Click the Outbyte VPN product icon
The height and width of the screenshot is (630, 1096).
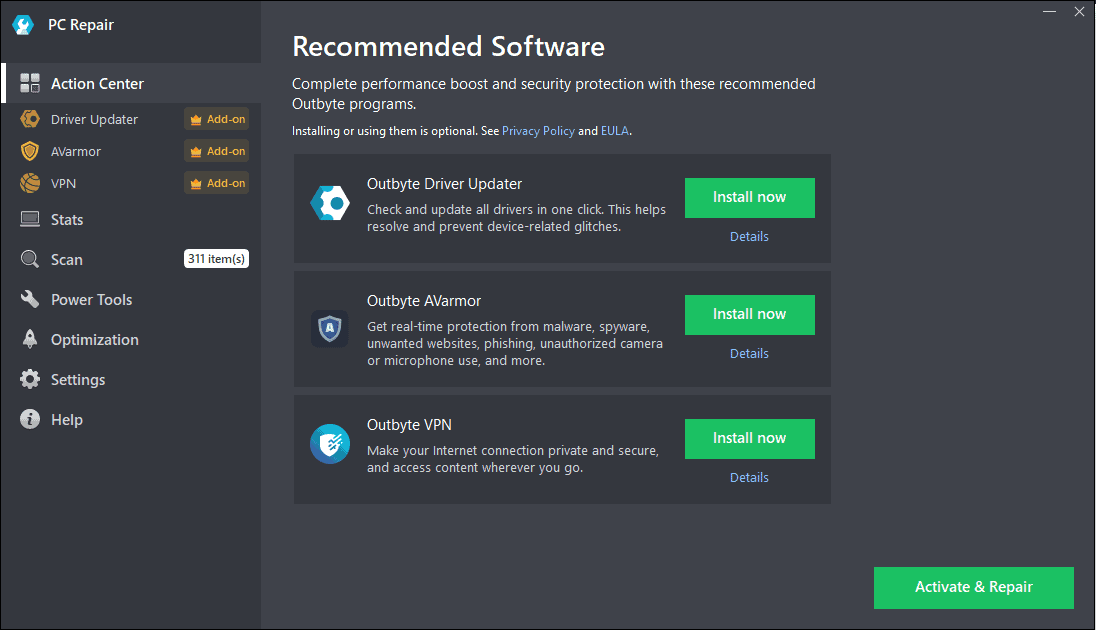click(330, 444)
